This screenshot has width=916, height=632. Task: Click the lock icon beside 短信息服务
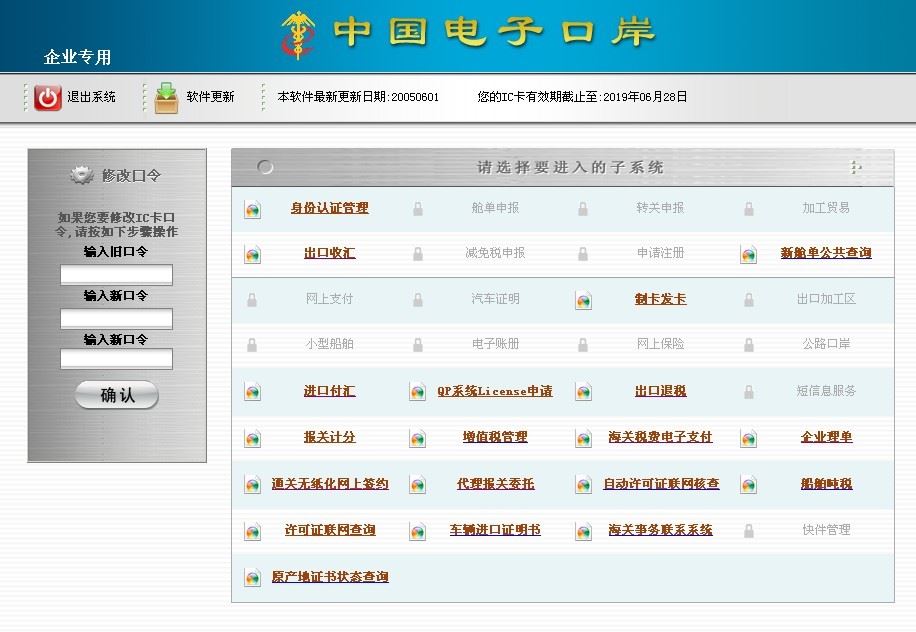[x=748, y=391]
